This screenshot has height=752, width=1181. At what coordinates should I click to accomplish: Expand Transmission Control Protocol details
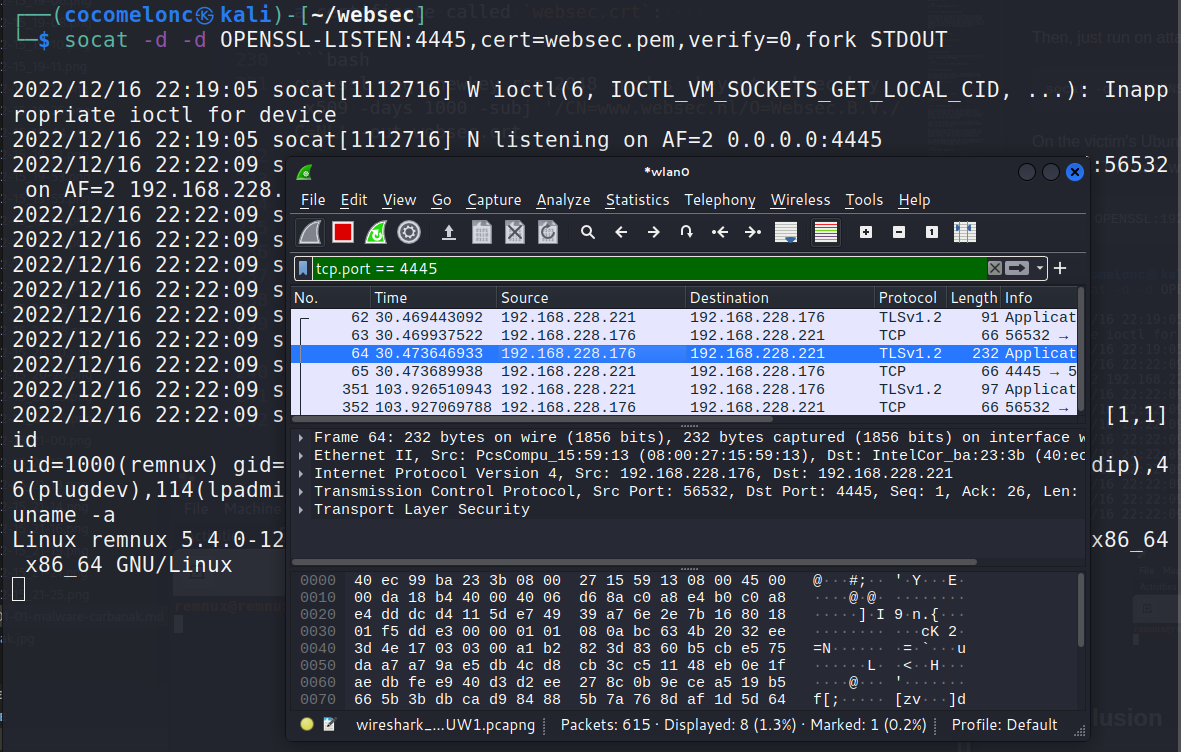pyautogui.click(x=301, y=492)
